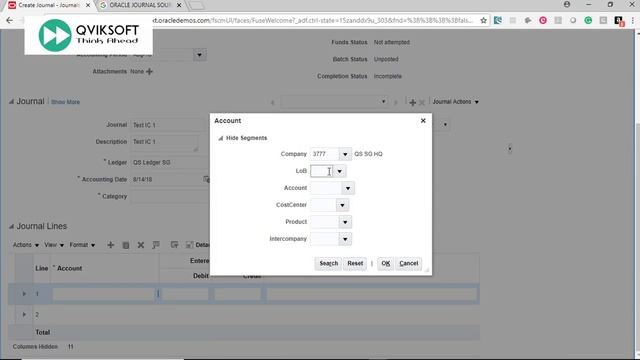Open the Accounting Date calendar picker
Viewport: 640px width, 360px height.
[207, 179]
